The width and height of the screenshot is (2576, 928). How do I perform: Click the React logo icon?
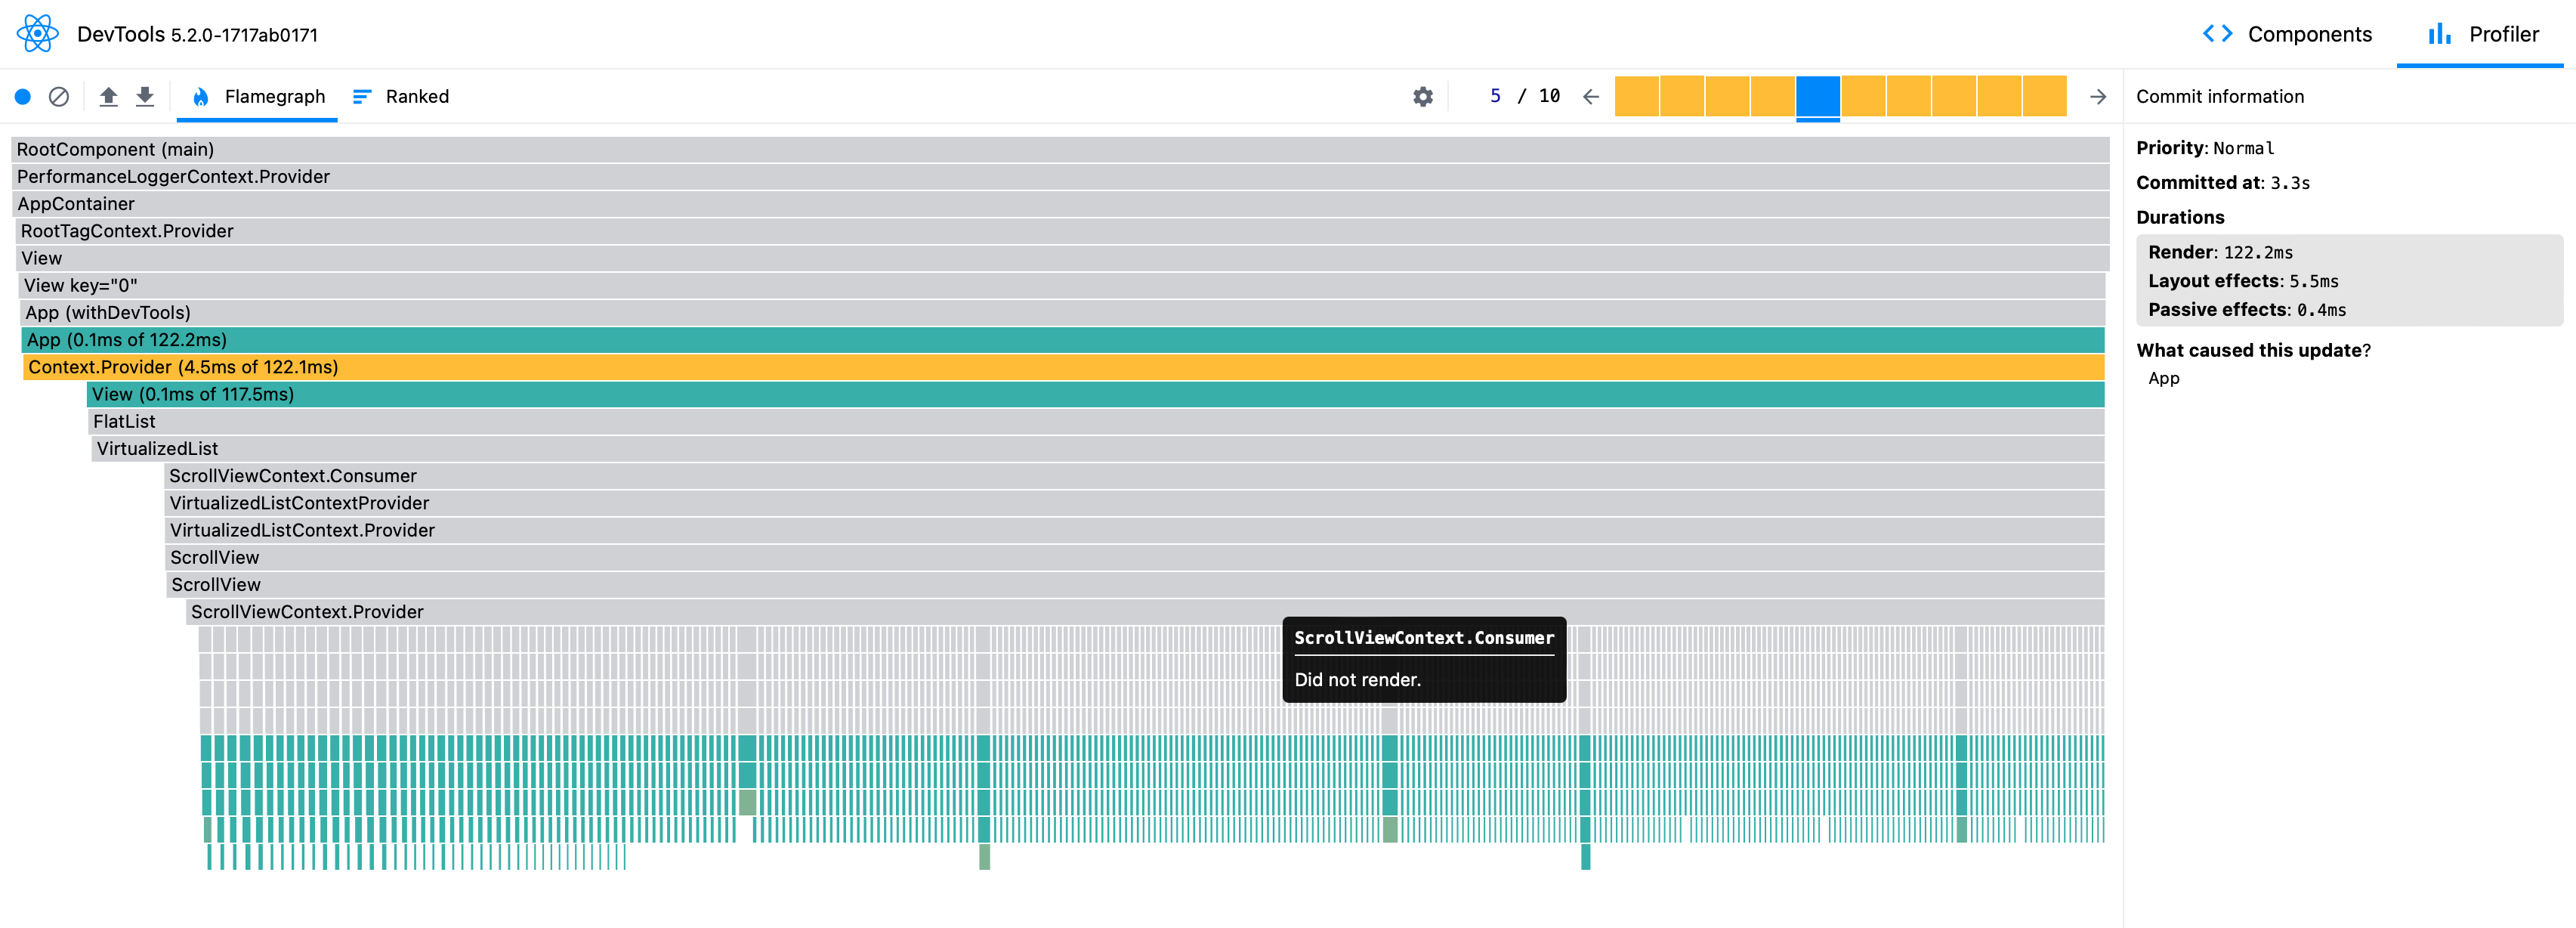coord(38,34)
